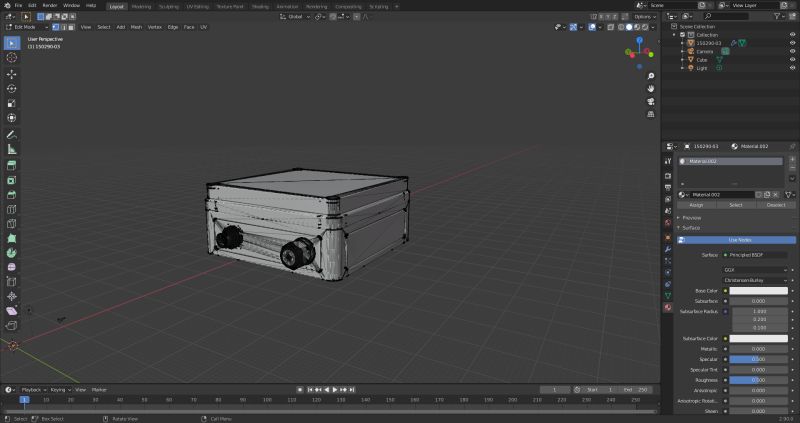Viewport: 800px width, 423px height.
Task: Choose the Measure ruler tool
Action: (11, 149)
